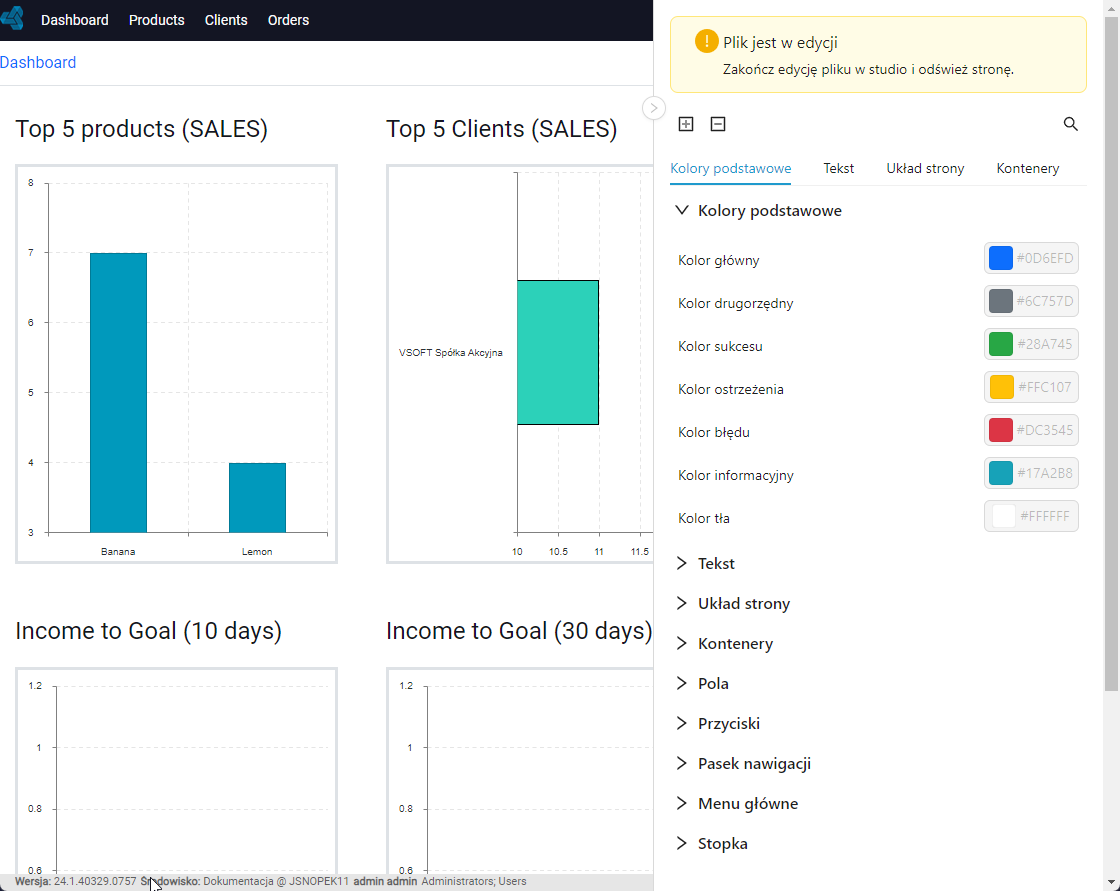Open Orders in top navbar

(289, 20)
